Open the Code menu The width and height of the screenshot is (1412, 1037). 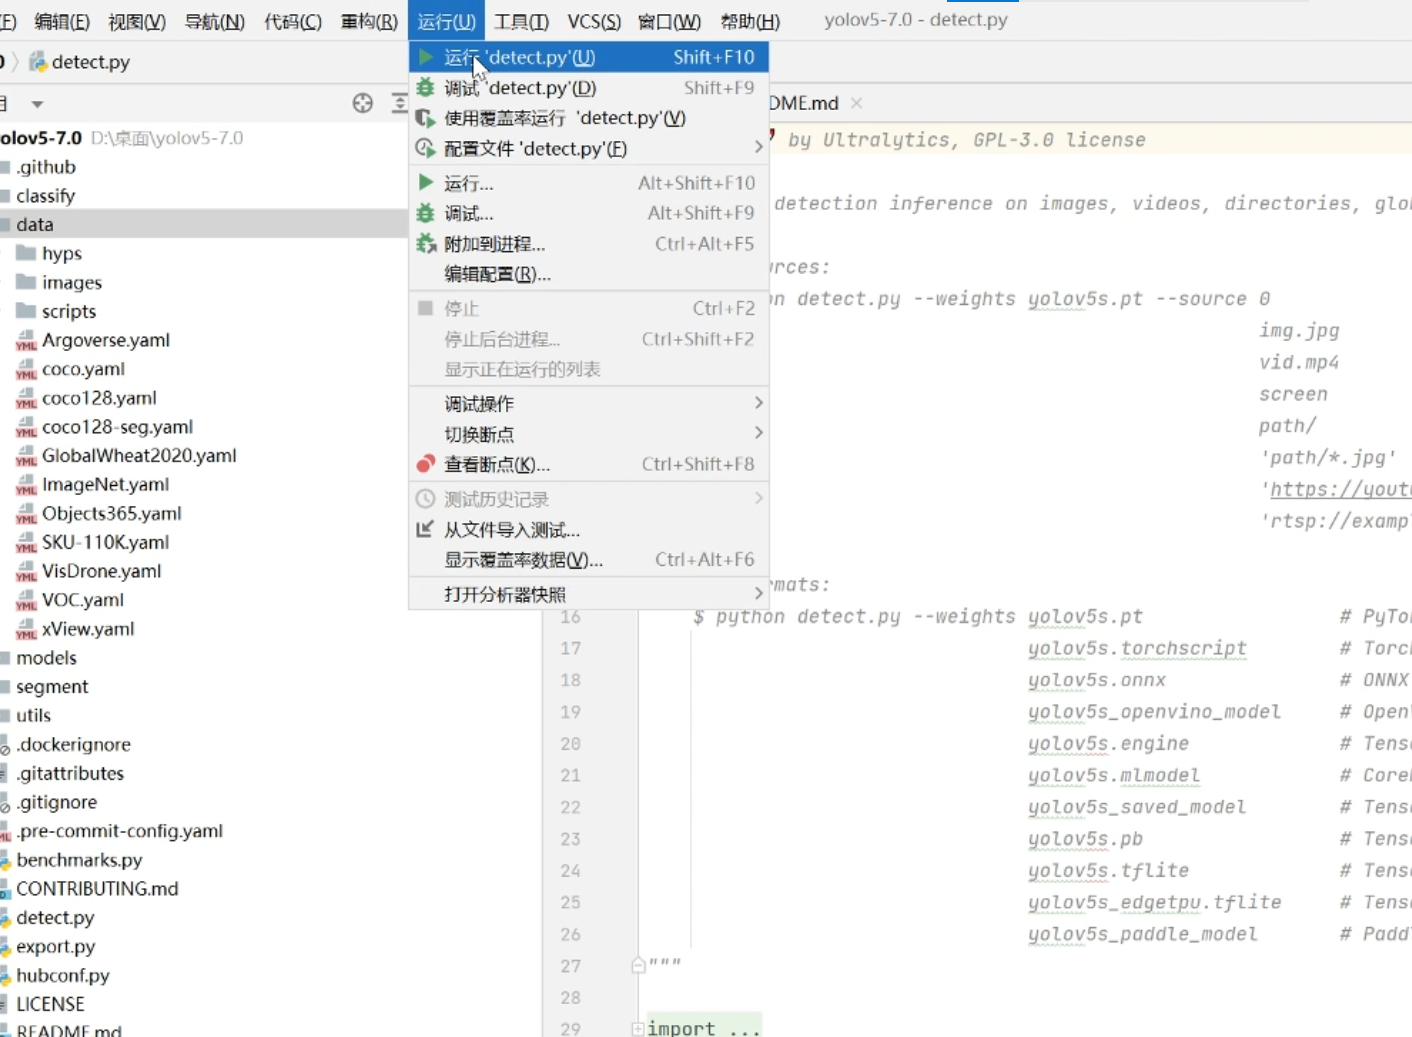[x=293, y=21]
